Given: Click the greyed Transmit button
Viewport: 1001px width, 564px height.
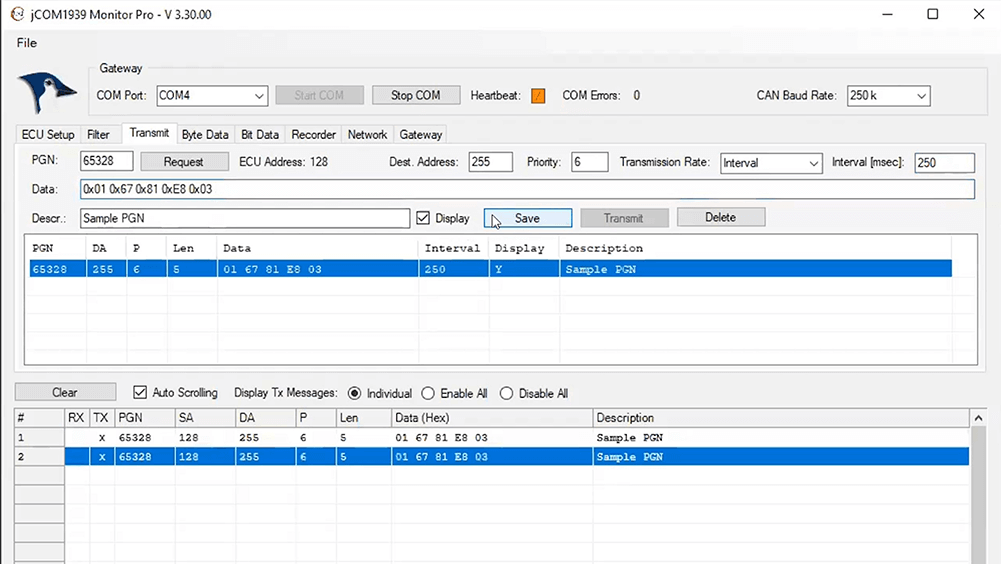Looking at the screenshot, I should 624,218.
